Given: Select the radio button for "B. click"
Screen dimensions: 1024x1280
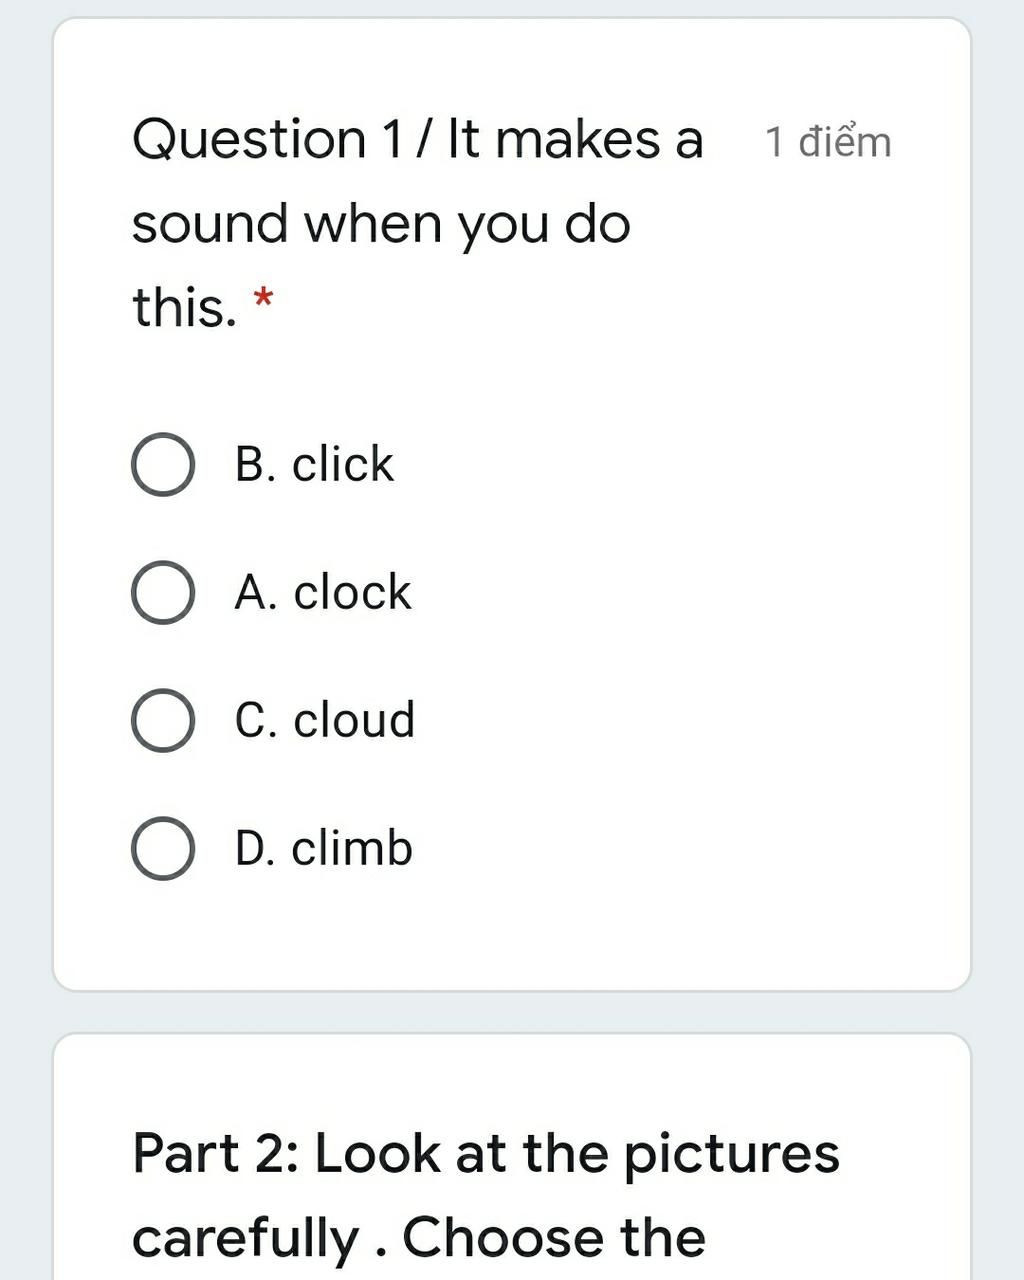Looking at the screenshot, I should (162, 465).
